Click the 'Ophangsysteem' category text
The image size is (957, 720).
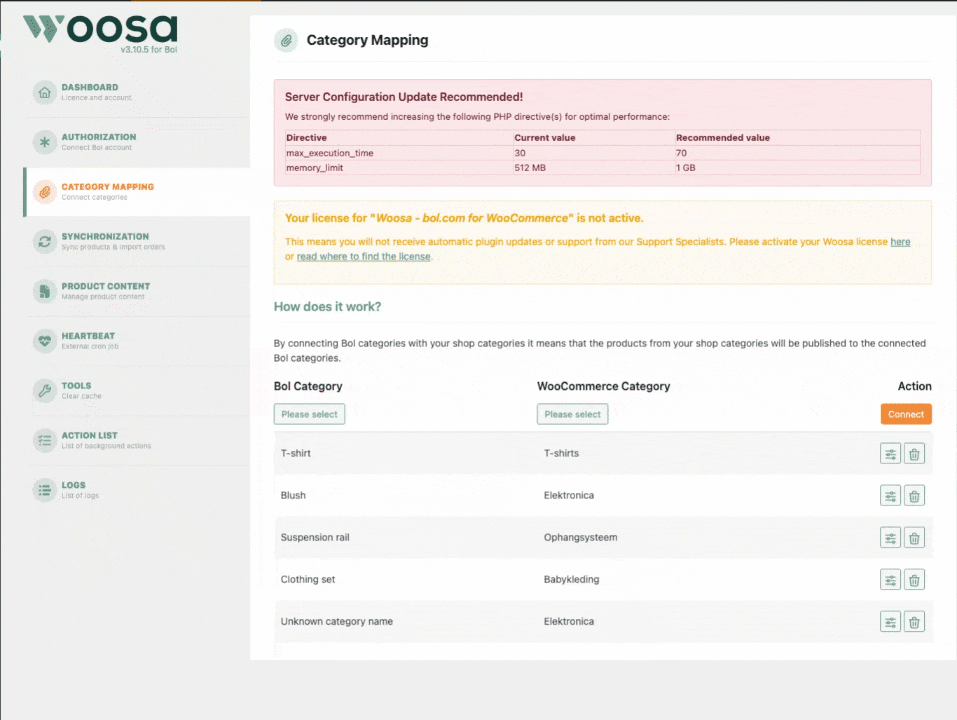(580, 538)
